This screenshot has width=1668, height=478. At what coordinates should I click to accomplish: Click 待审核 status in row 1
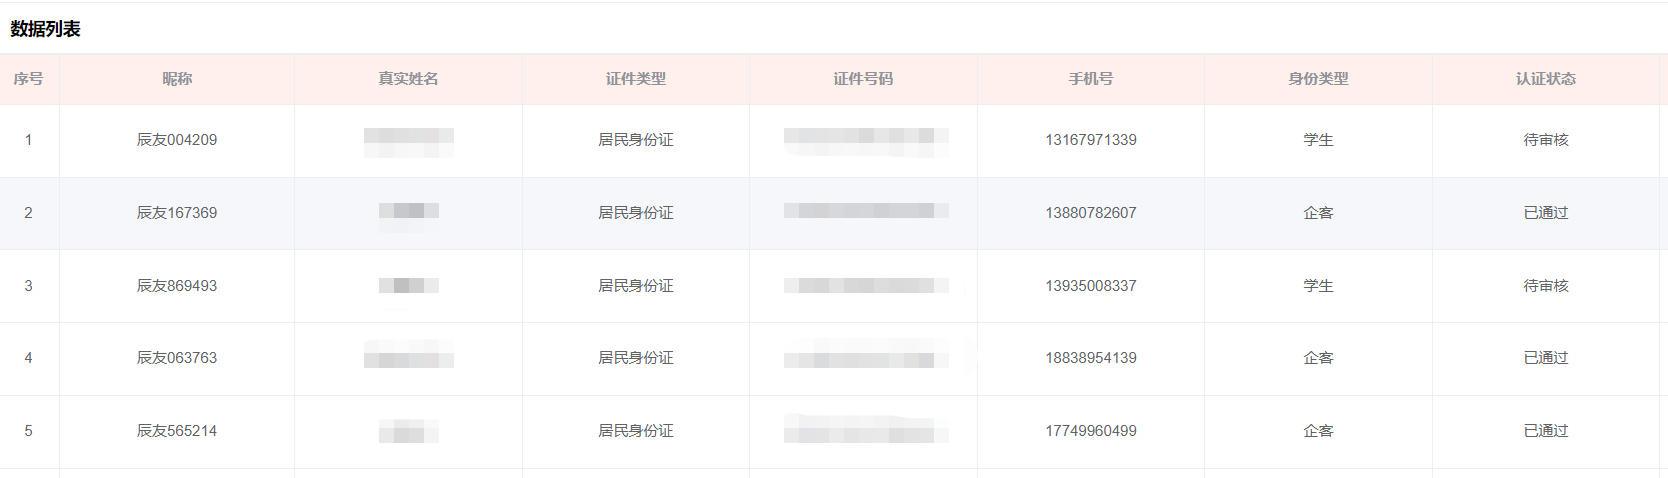pyautogui.click(x=1546, y=140)
